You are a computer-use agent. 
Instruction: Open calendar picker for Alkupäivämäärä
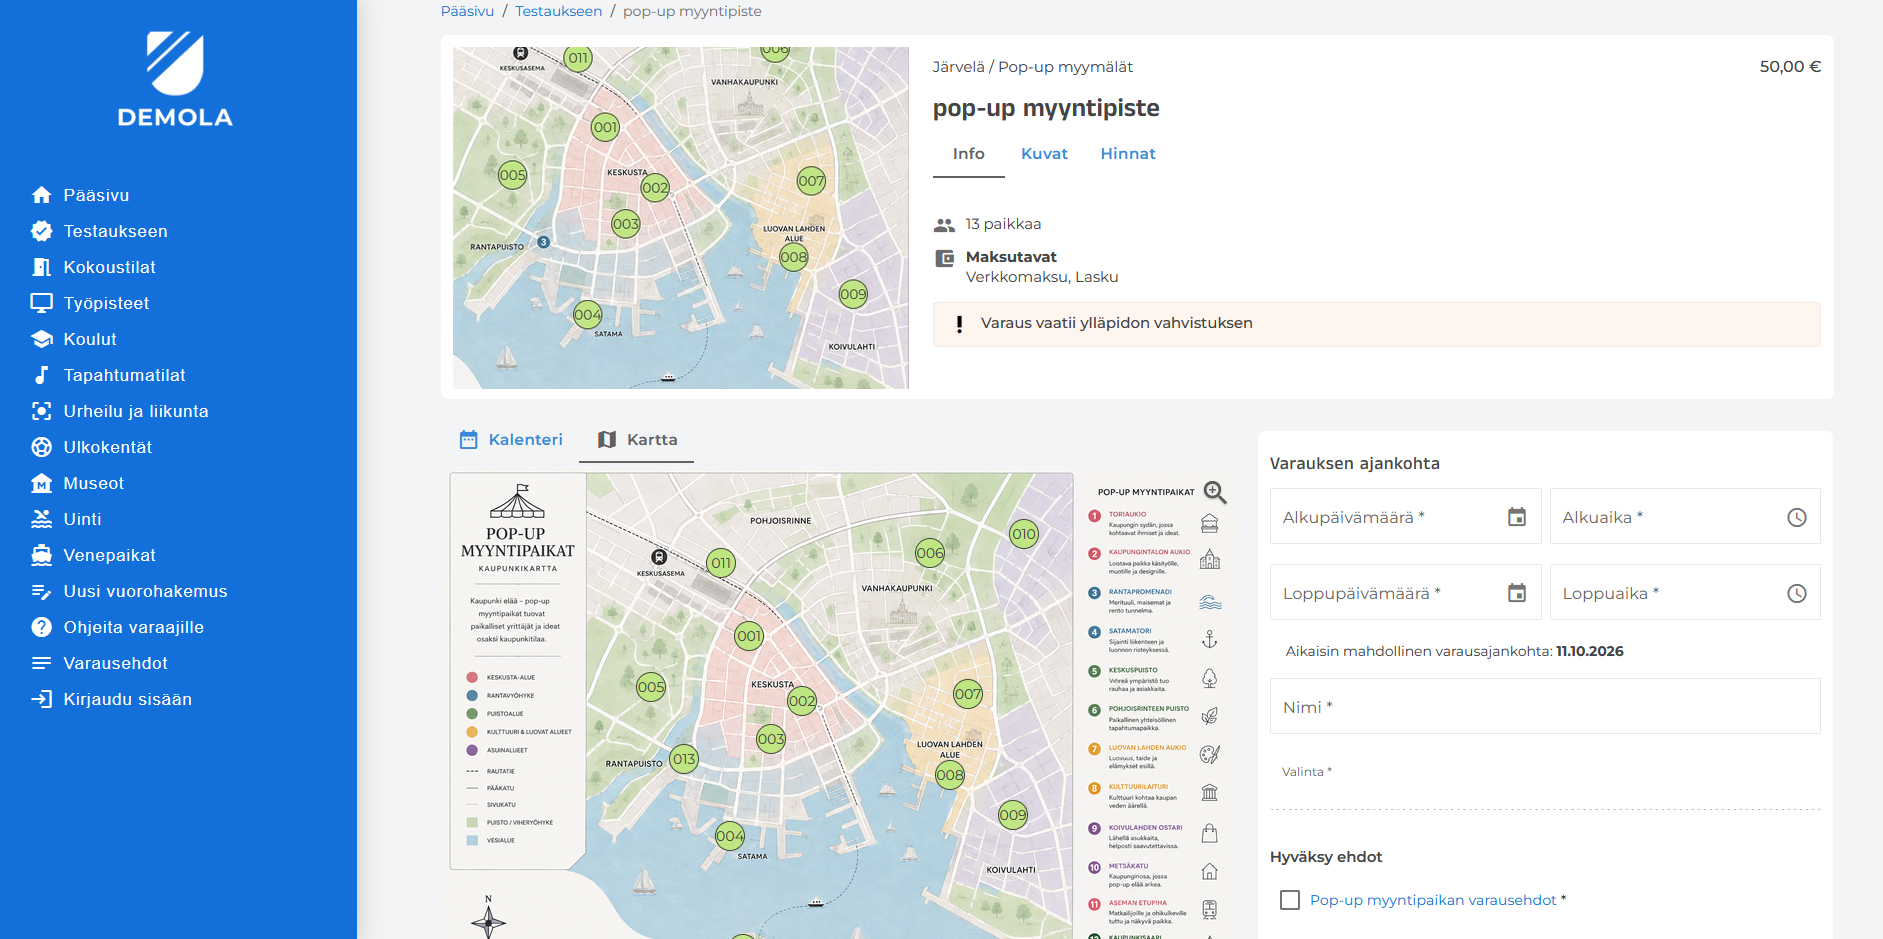click(x=1517, y=517)
